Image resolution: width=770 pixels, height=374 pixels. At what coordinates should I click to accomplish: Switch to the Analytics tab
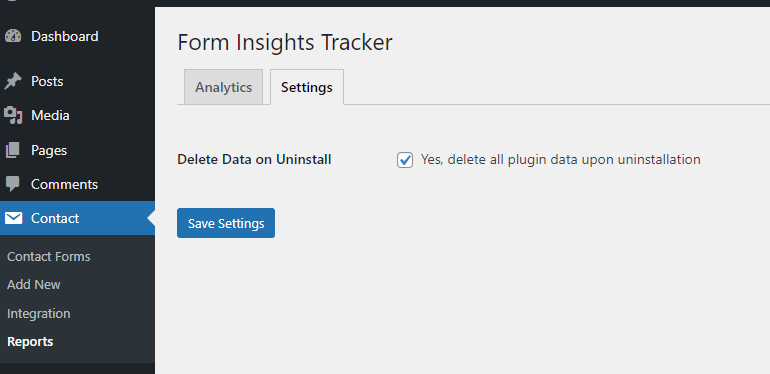coord(223,87)
